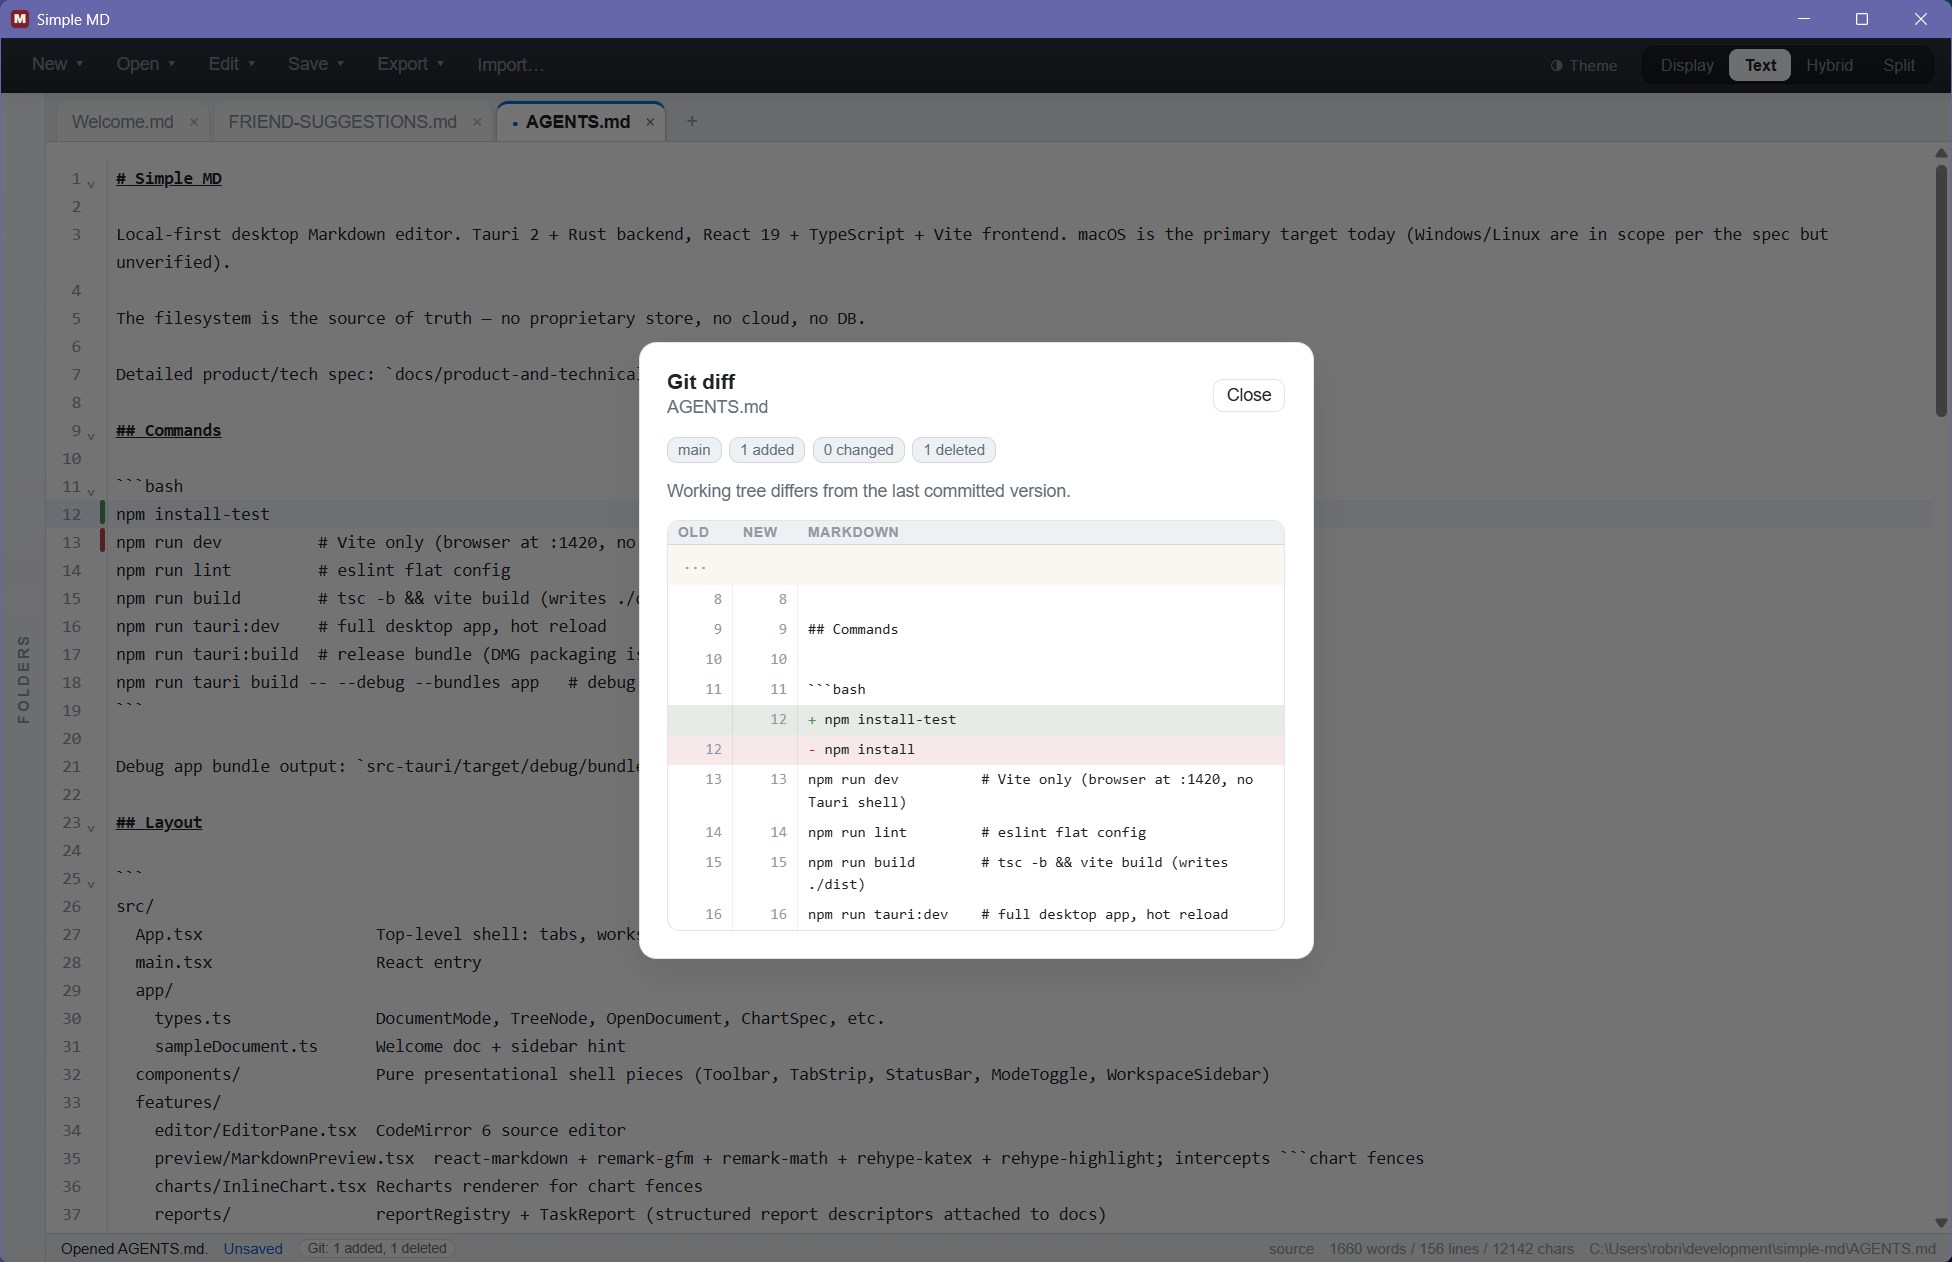This screenshot has width=1952, height=1262.
Task: Click the 1 added badge
Action: click(x=767, y=450)
